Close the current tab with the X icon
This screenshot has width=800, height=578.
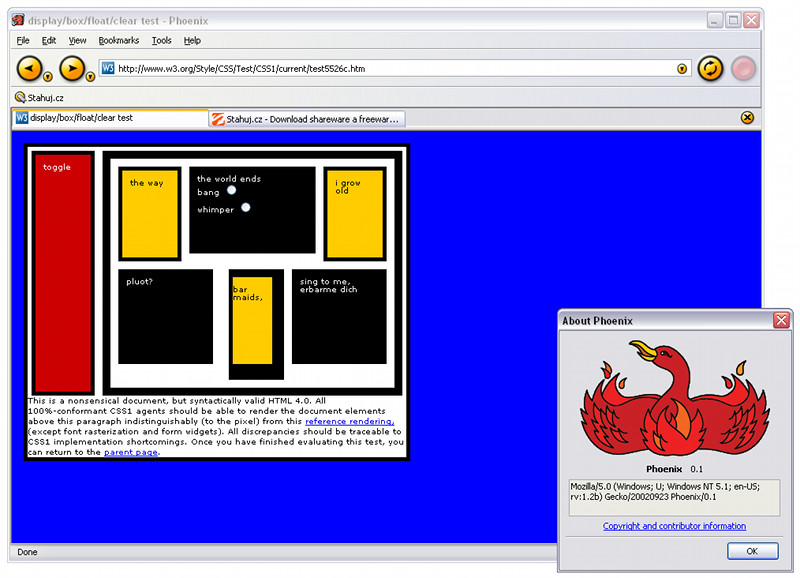[747, 118]
